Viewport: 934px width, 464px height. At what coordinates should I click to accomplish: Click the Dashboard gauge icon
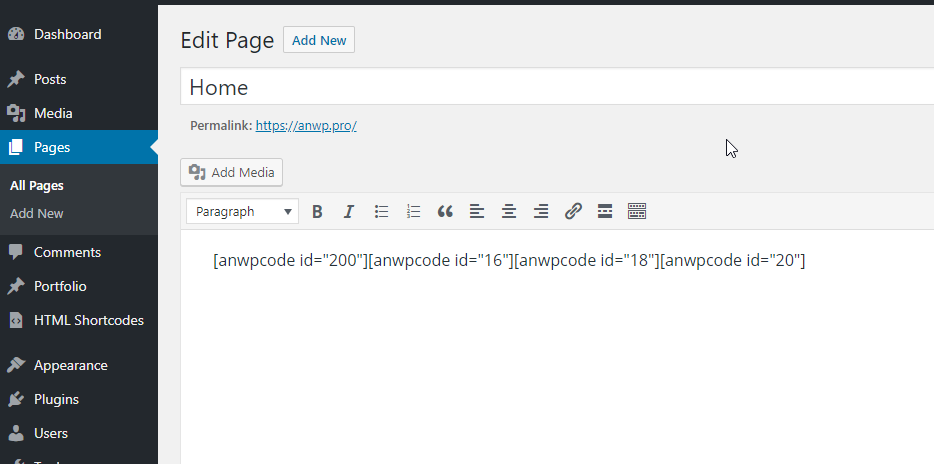16,34
